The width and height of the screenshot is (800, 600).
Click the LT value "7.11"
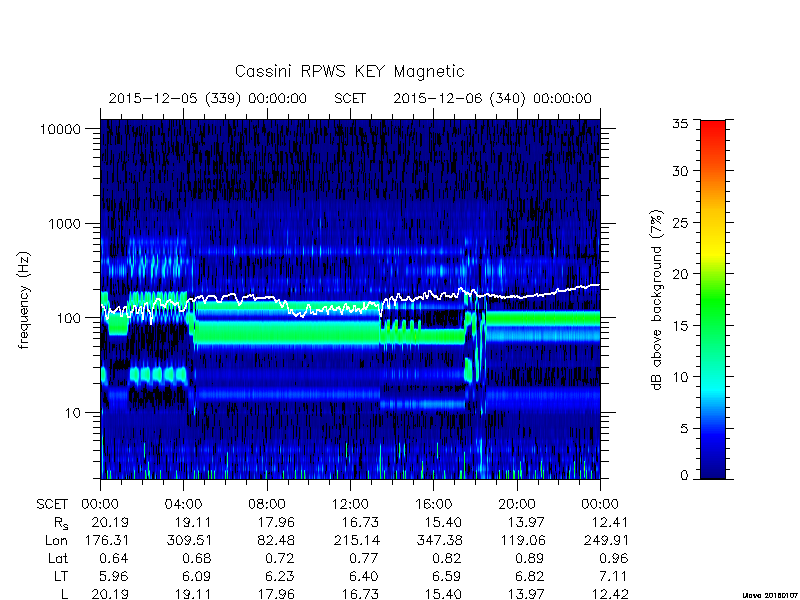614,576
